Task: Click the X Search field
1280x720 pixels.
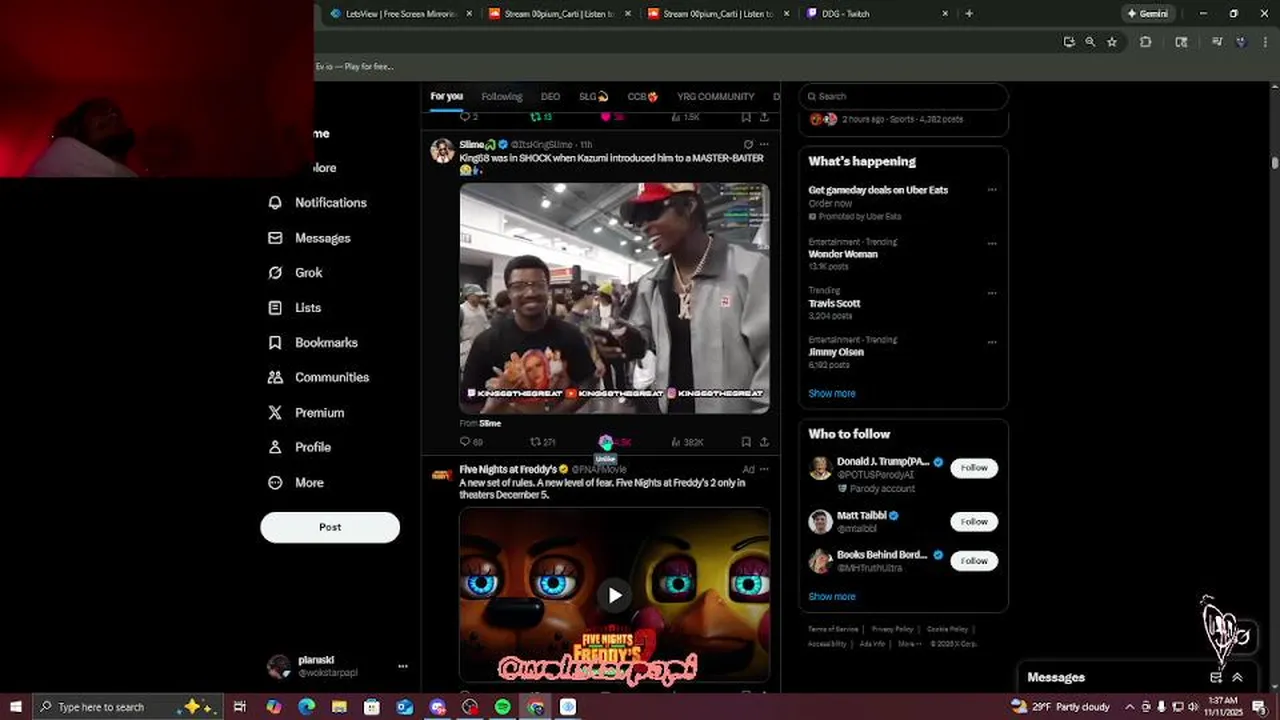Action: coord(904,96)
